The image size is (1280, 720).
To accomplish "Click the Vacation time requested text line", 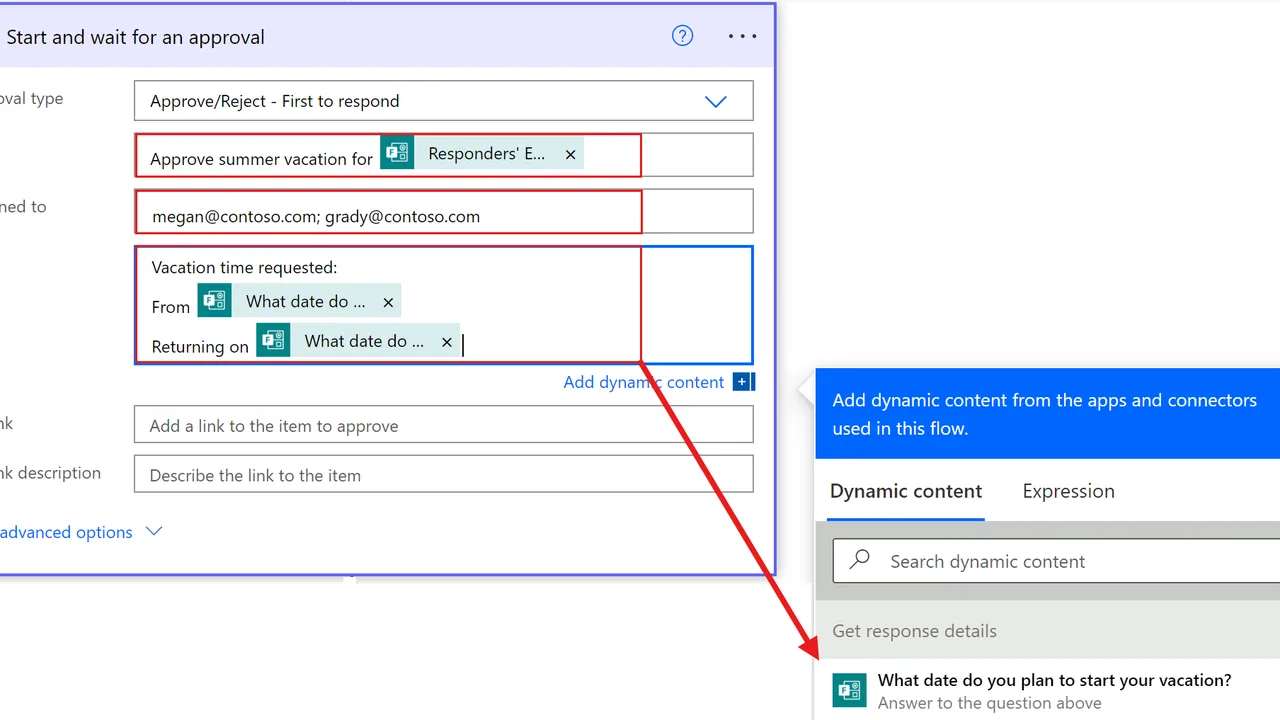I will 245,267.
